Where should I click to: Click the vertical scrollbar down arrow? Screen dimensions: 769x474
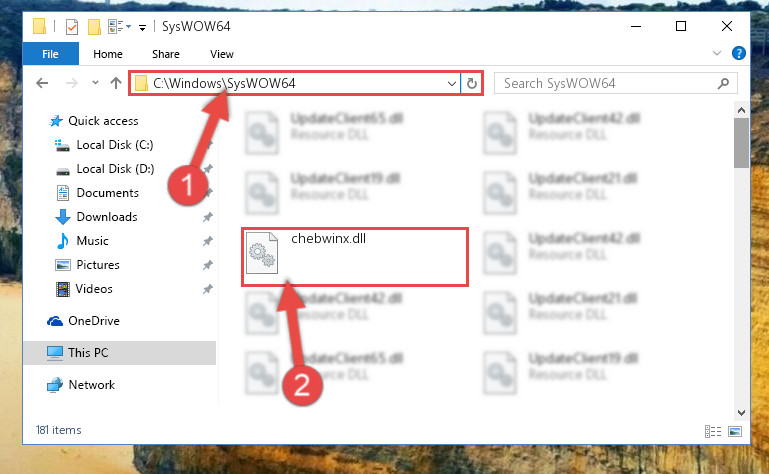click(x=741, y=413)
